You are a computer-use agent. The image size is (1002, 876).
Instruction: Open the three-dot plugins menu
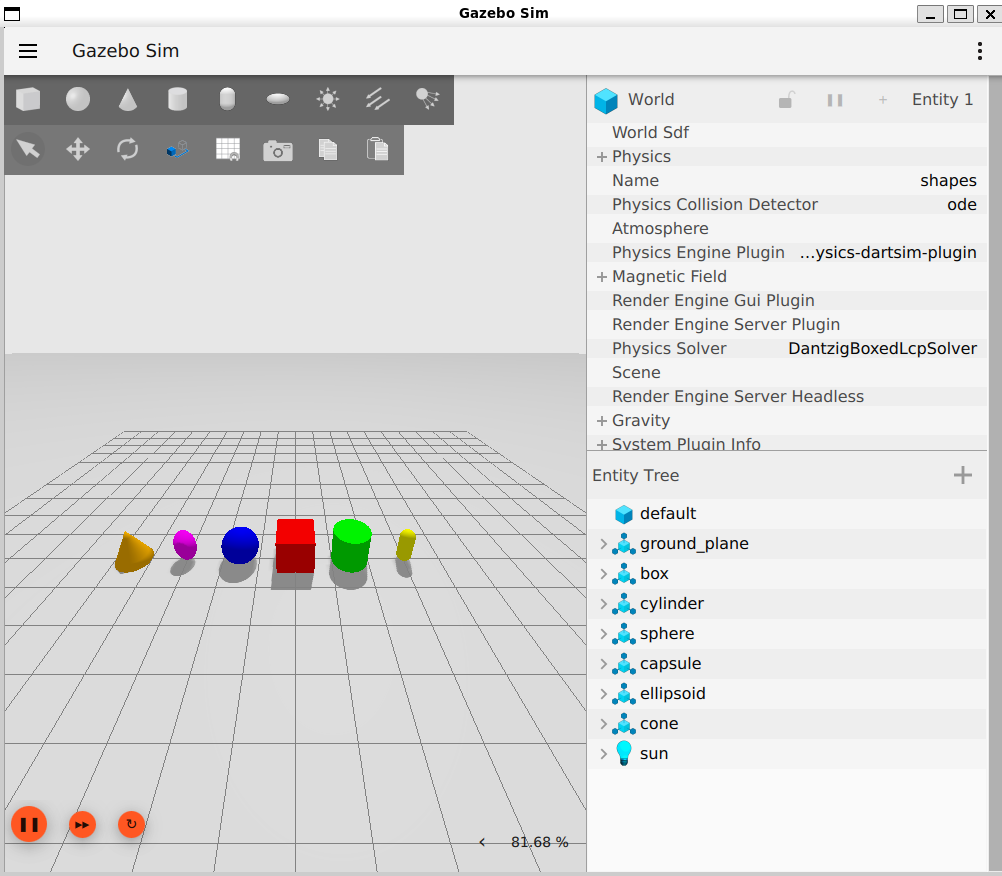(979, 51)
